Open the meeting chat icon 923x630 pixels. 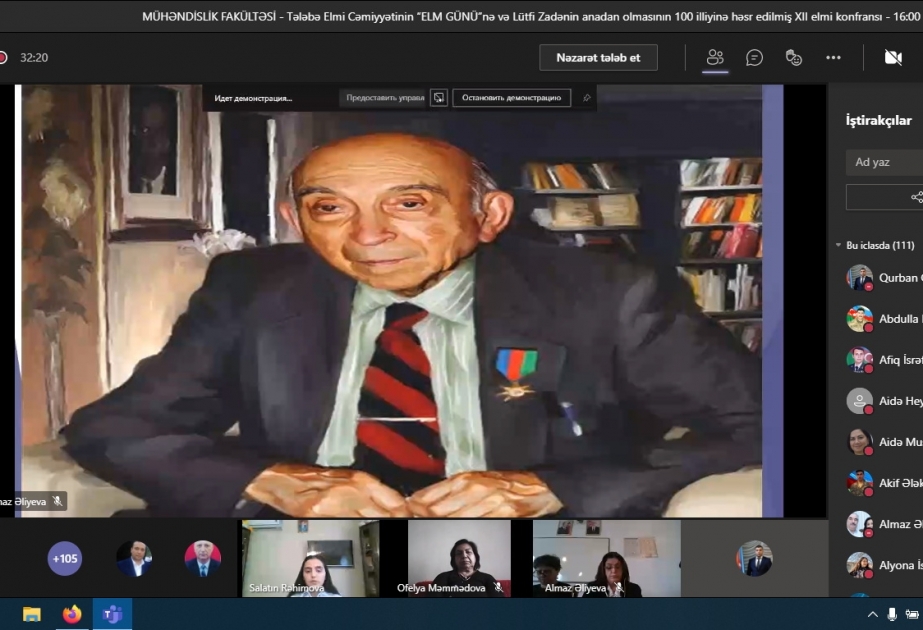(754, 58)
